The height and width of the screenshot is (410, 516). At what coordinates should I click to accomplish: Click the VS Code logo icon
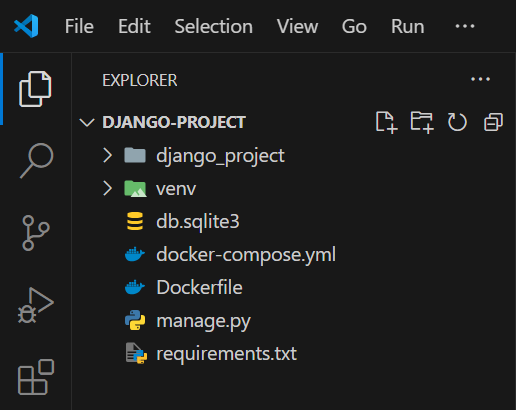click(x=26, y=26)
